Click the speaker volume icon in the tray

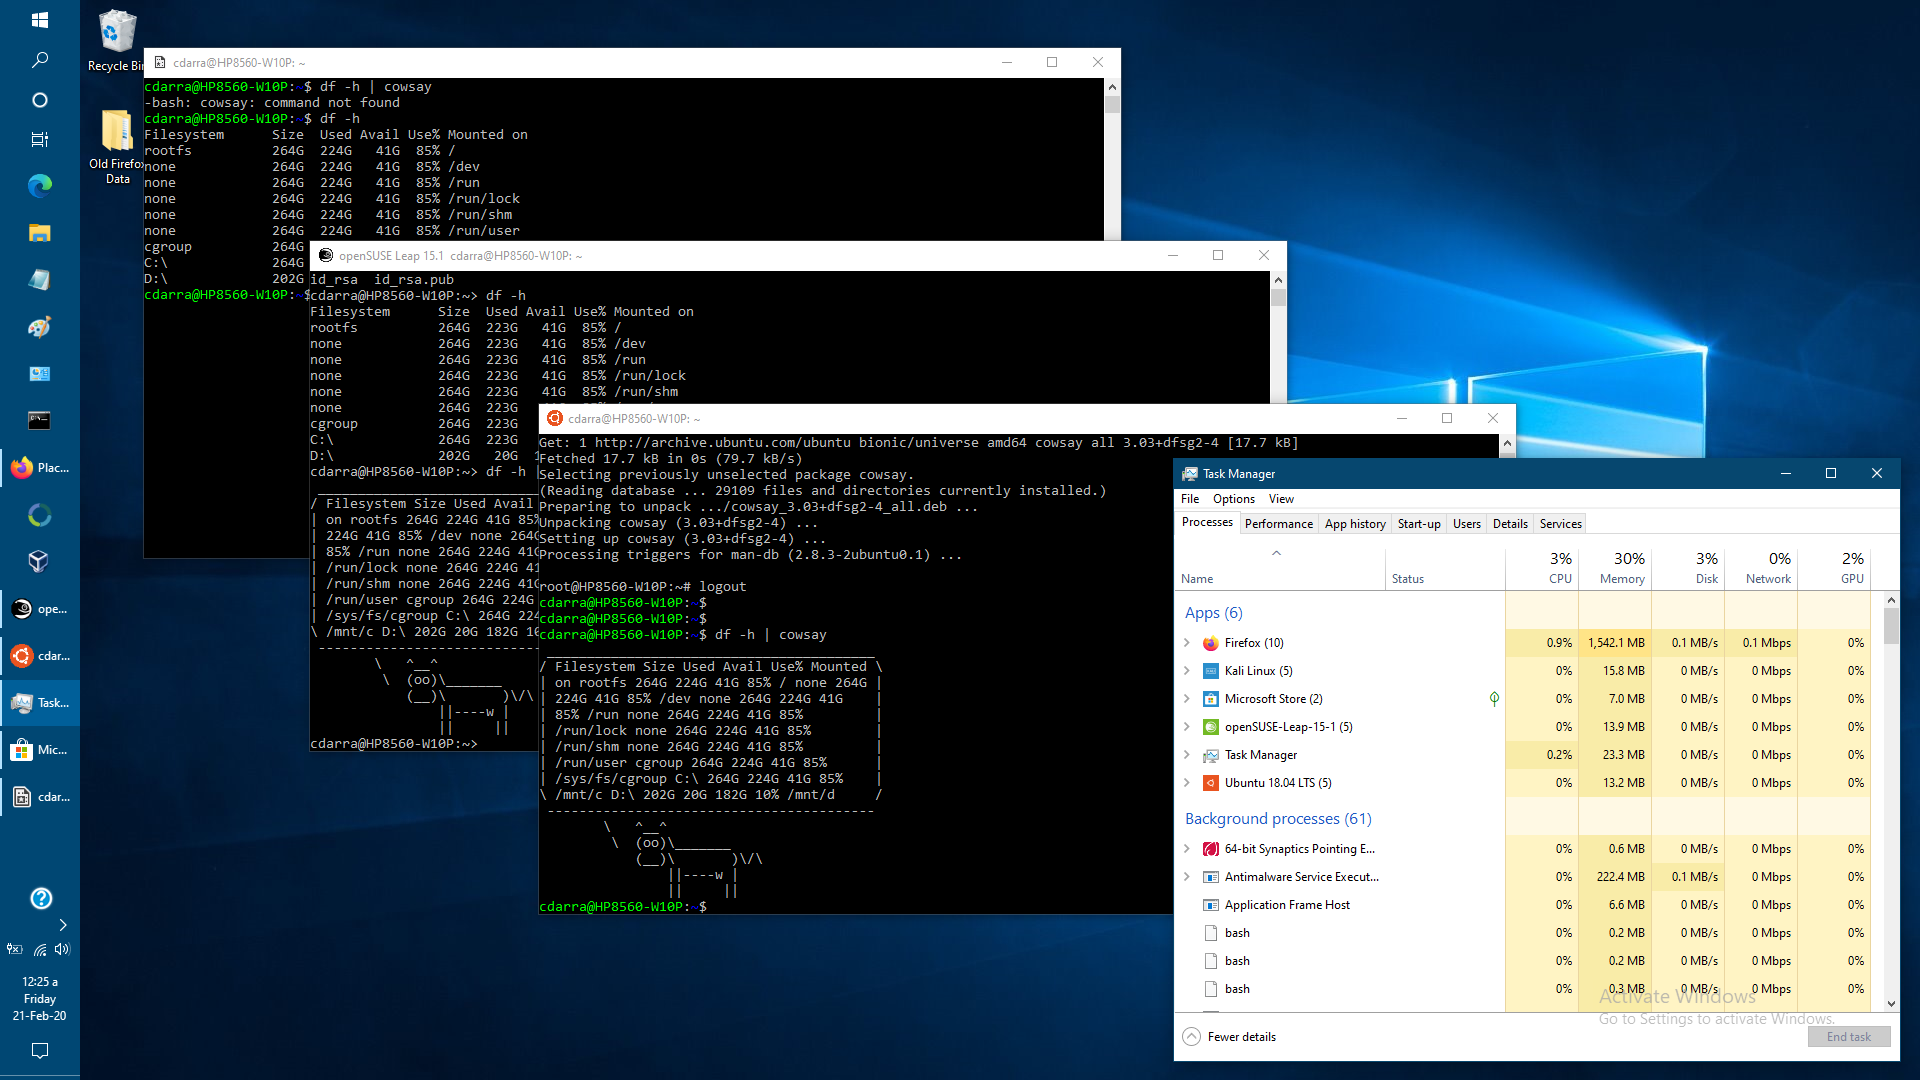tap(63, 949)
